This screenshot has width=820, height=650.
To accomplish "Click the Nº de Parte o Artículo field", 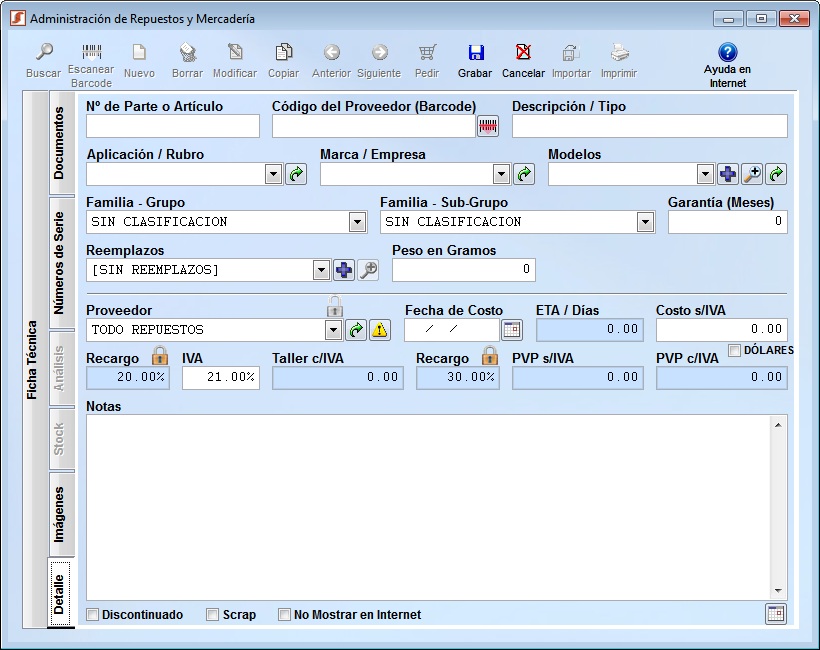I will tap(173, 127).
